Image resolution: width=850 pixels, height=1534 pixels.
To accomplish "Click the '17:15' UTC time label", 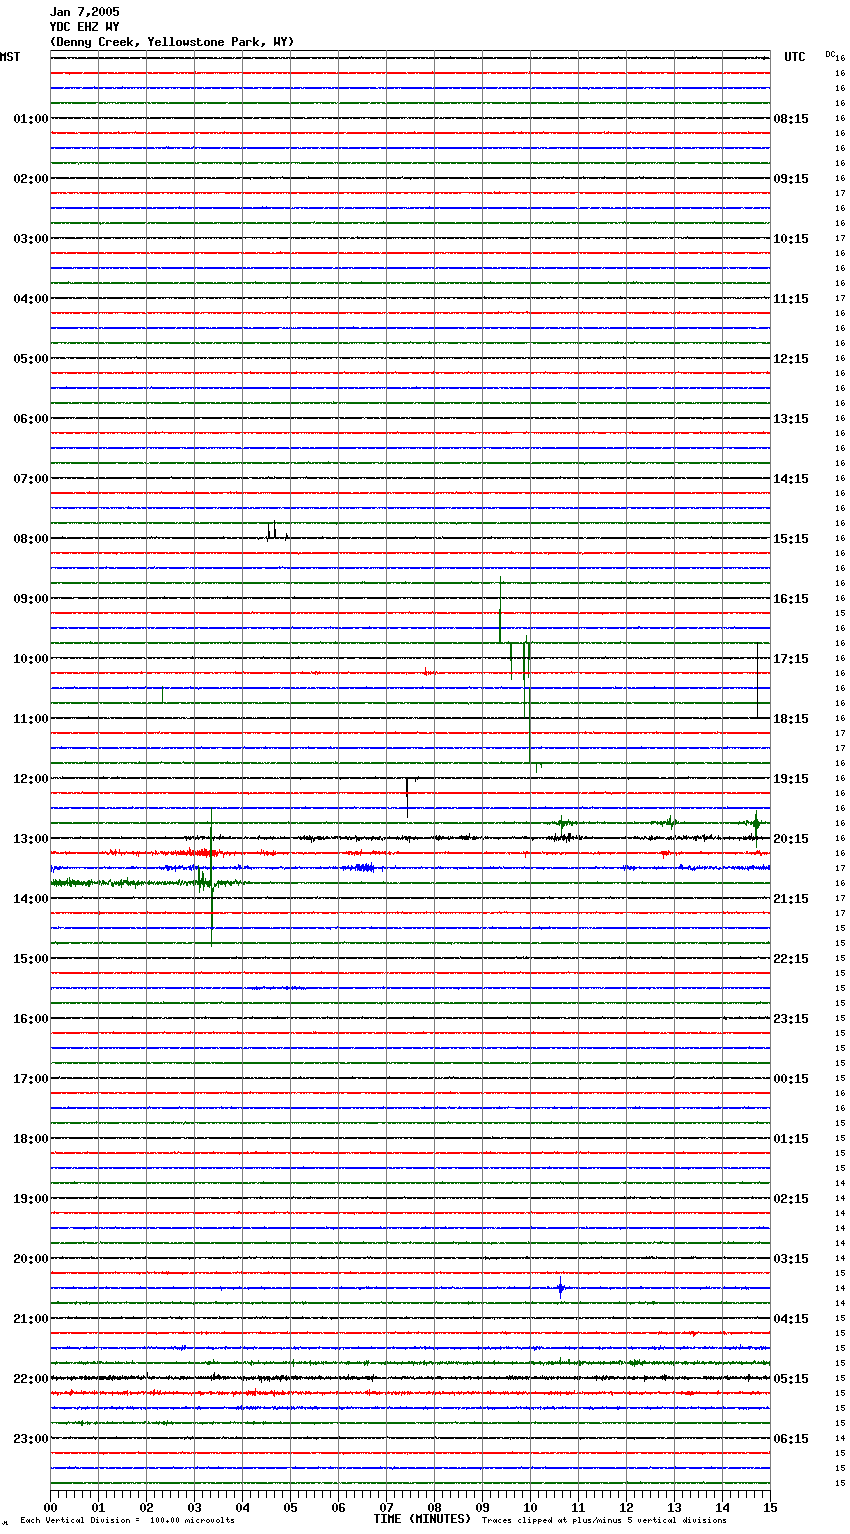I will (791, 659).
